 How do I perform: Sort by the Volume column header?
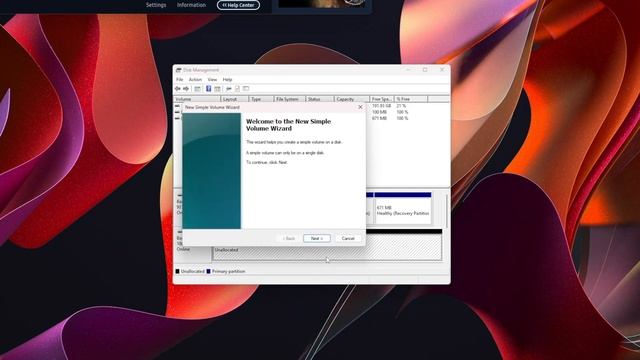coord(197,99)
